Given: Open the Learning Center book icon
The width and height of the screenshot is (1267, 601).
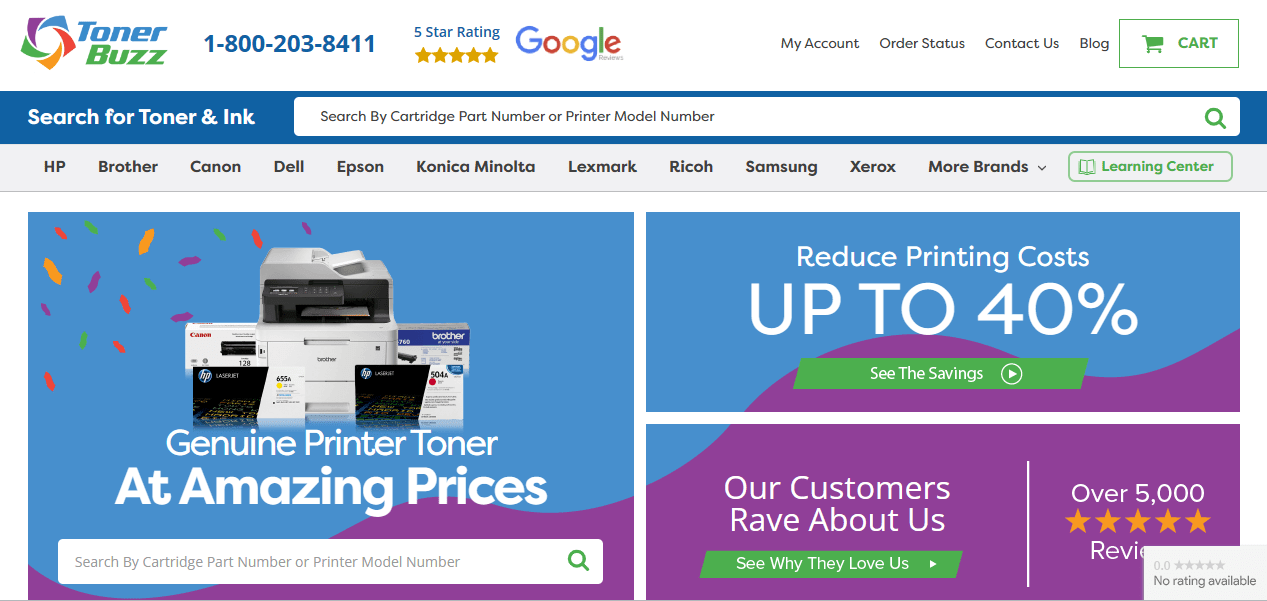Looking at the screenshot, I should [x=1086, y=167].
